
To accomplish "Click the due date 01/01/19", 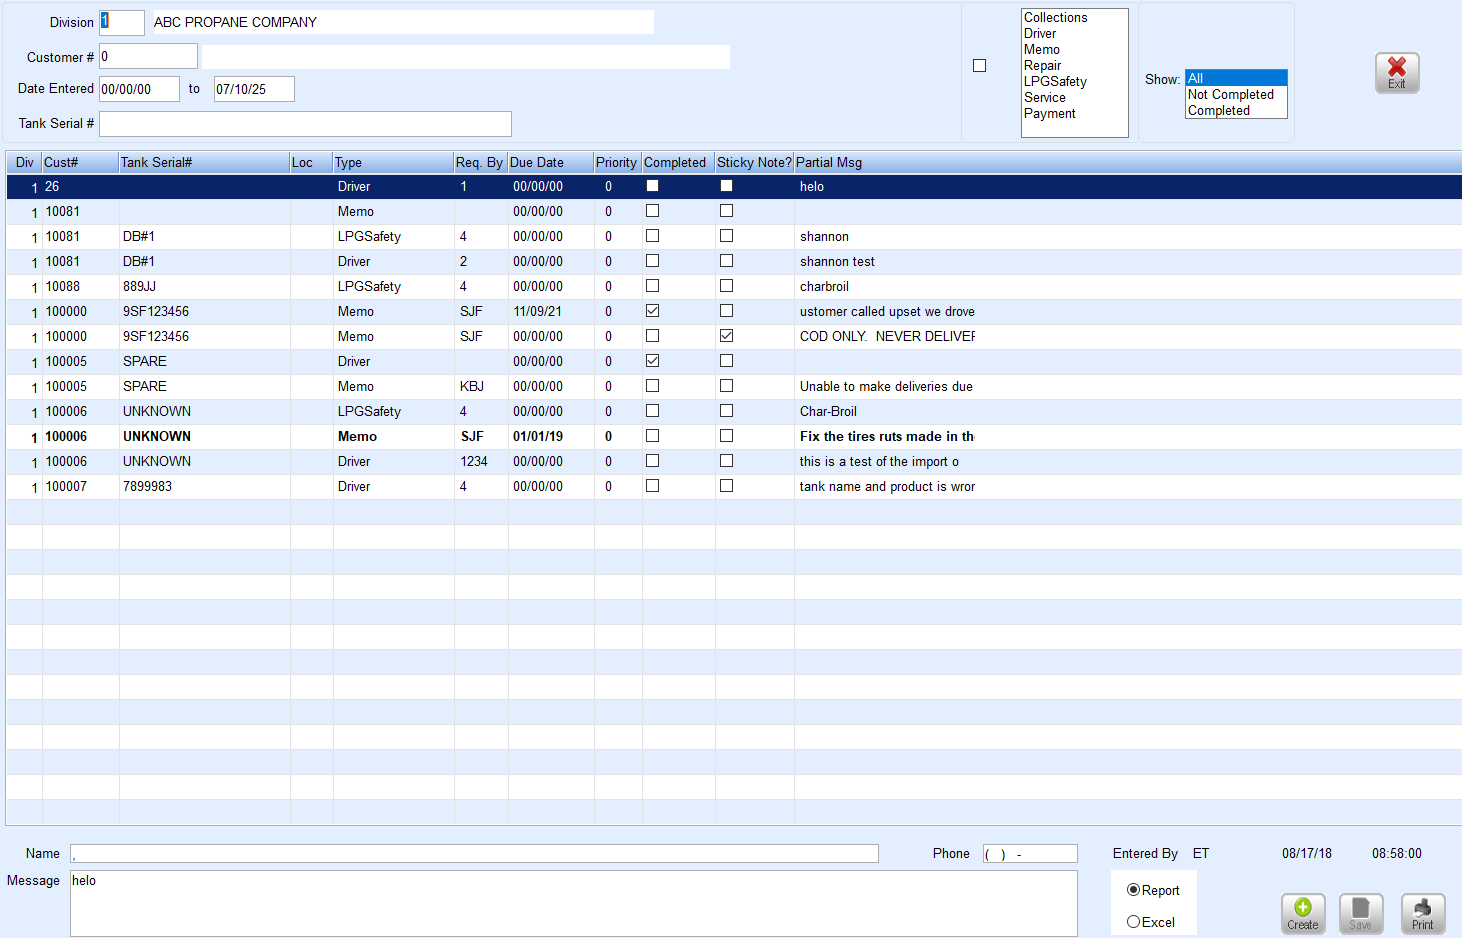I will pyautogui.click(x=538, y=436).
